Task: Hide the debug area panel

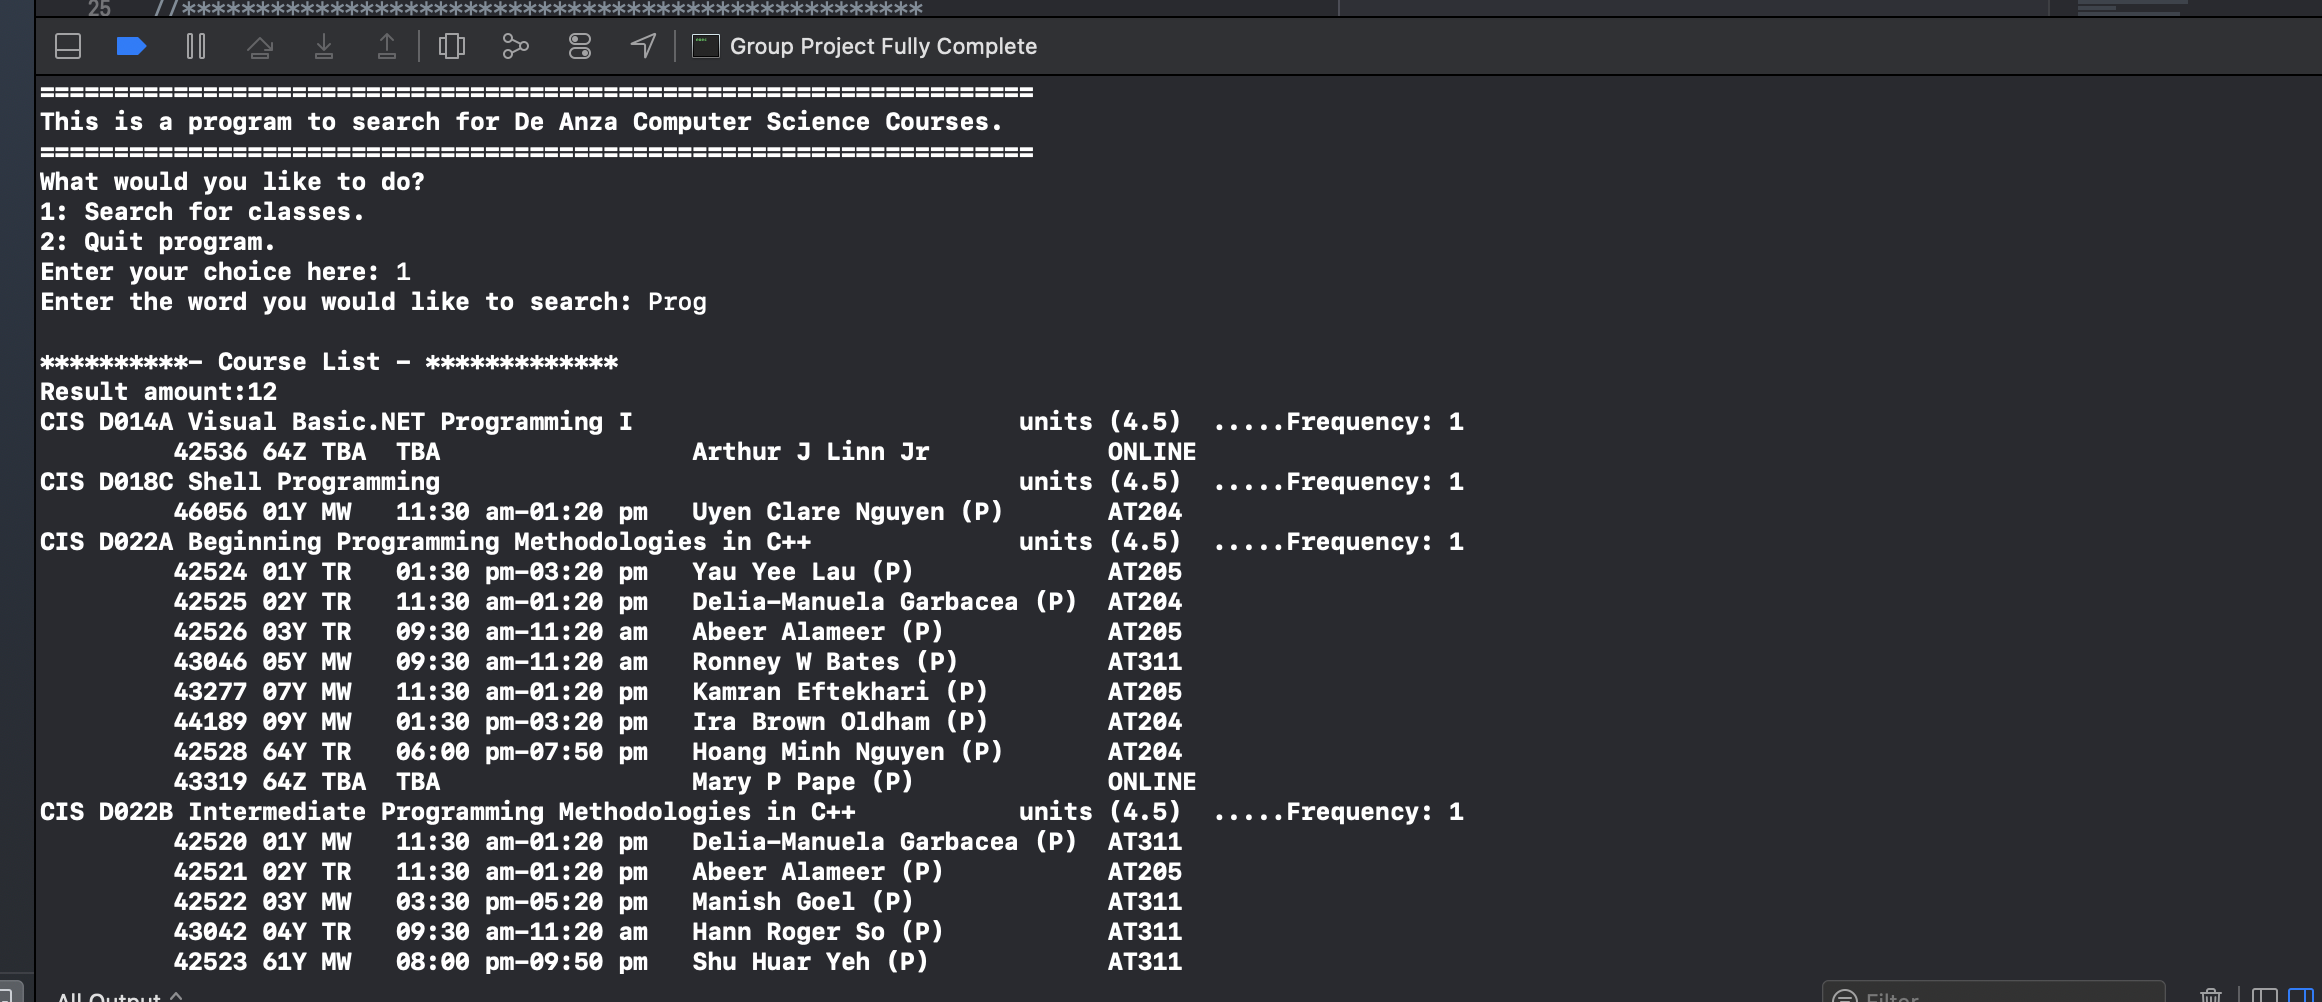Action: [68, 46]
